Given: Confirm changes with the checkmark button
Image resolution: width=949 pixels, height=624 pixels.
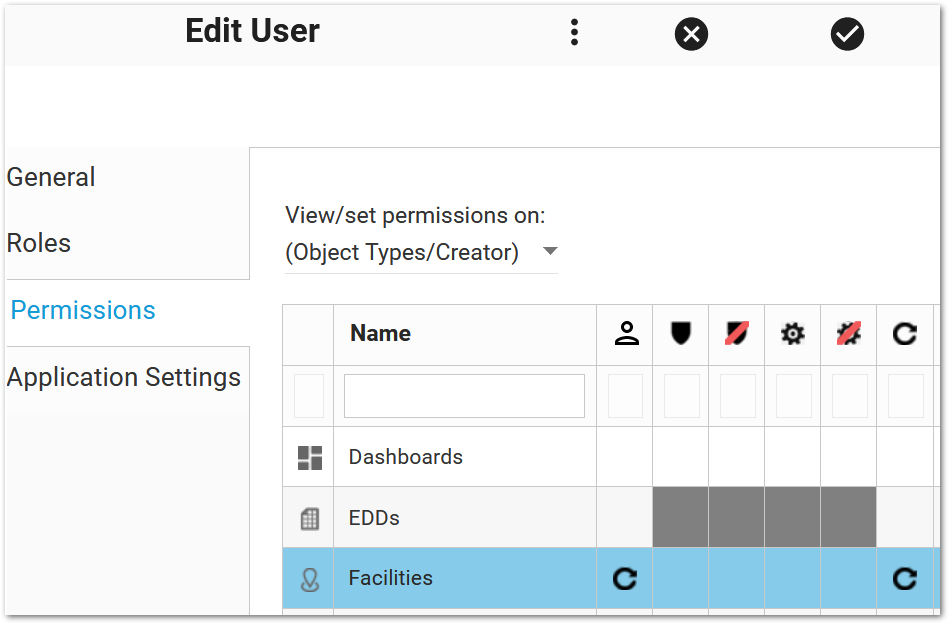Looking at the screenshot, I should coord(846,34).
